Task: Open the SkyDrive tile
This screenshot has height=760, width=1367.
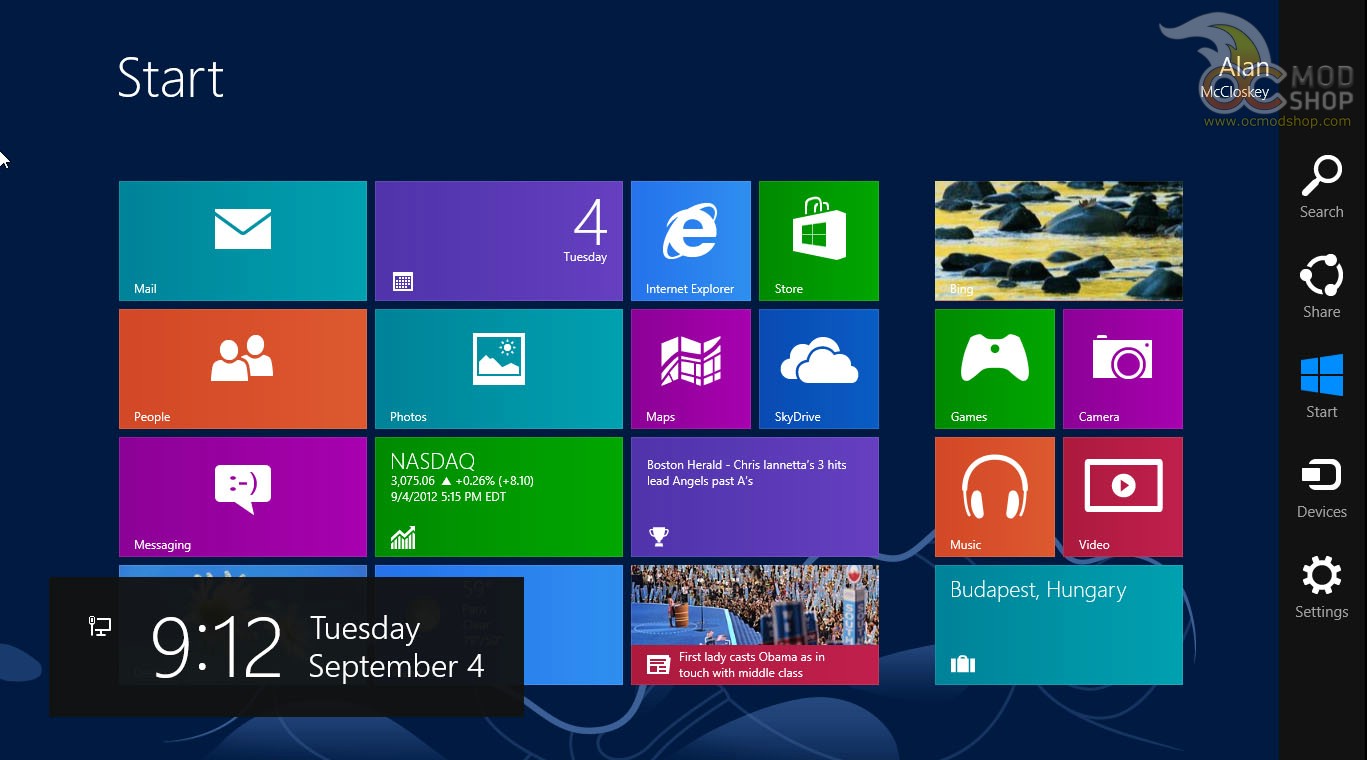Action: click(x=819, y=369)
